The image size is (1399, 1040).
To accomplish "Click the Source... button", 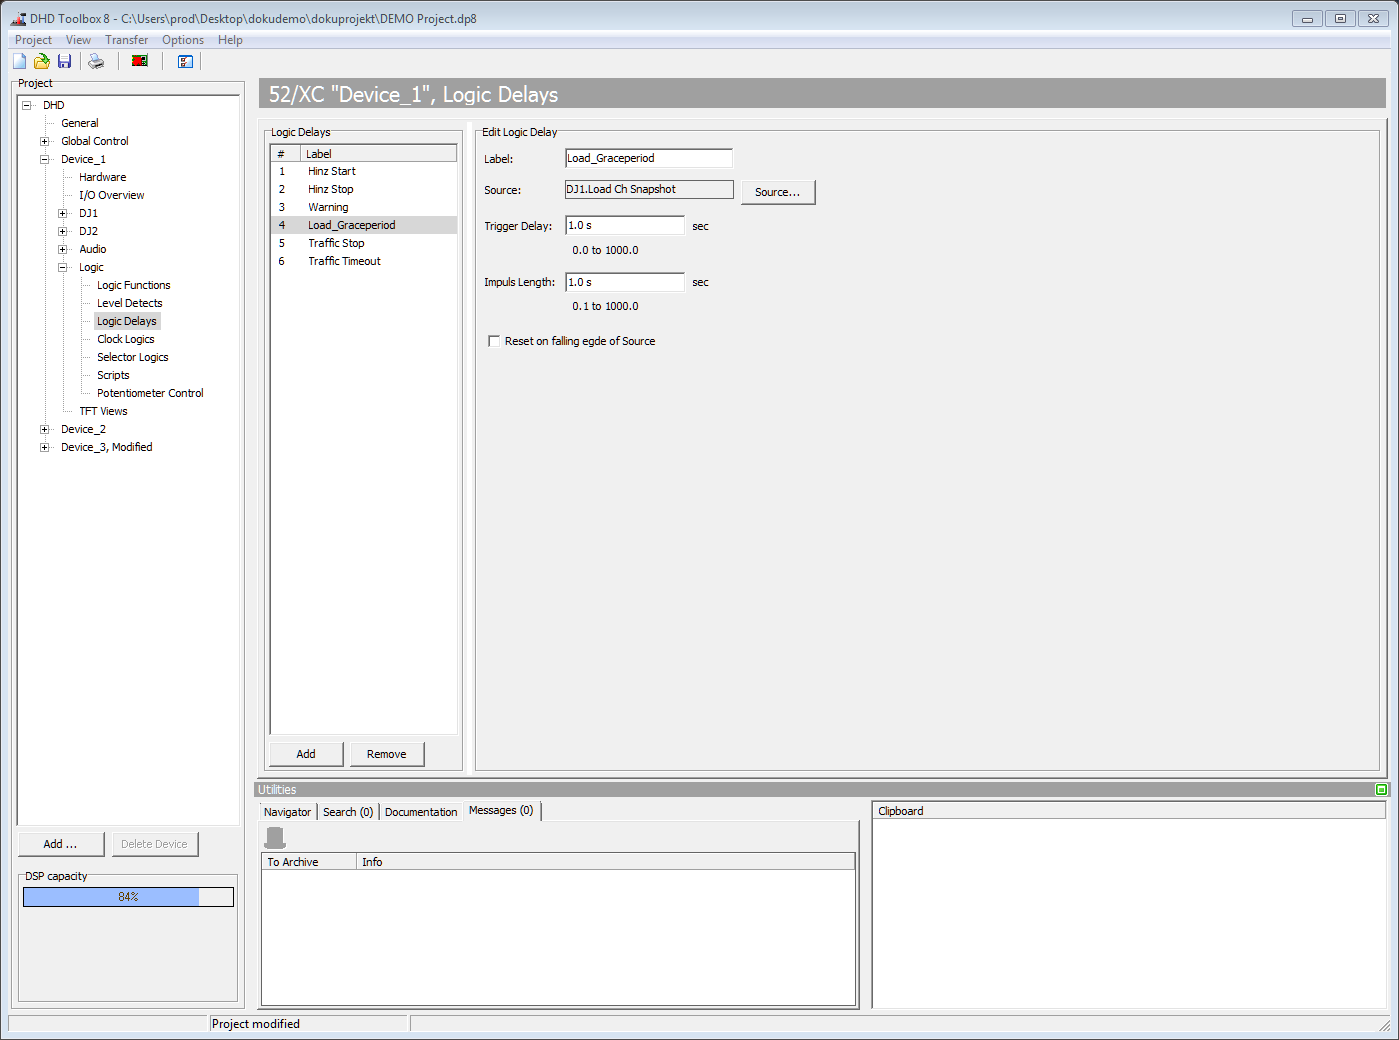I will pos(777,192).
